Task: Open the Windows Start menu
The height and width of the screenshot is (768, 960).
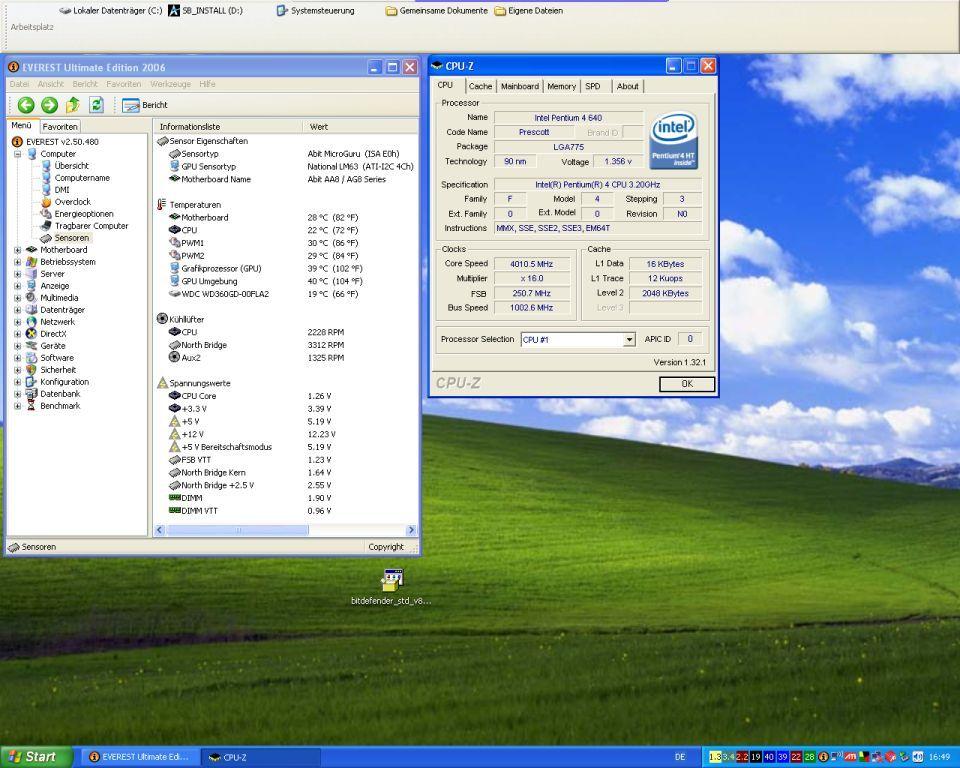Action: coord(36,757)
